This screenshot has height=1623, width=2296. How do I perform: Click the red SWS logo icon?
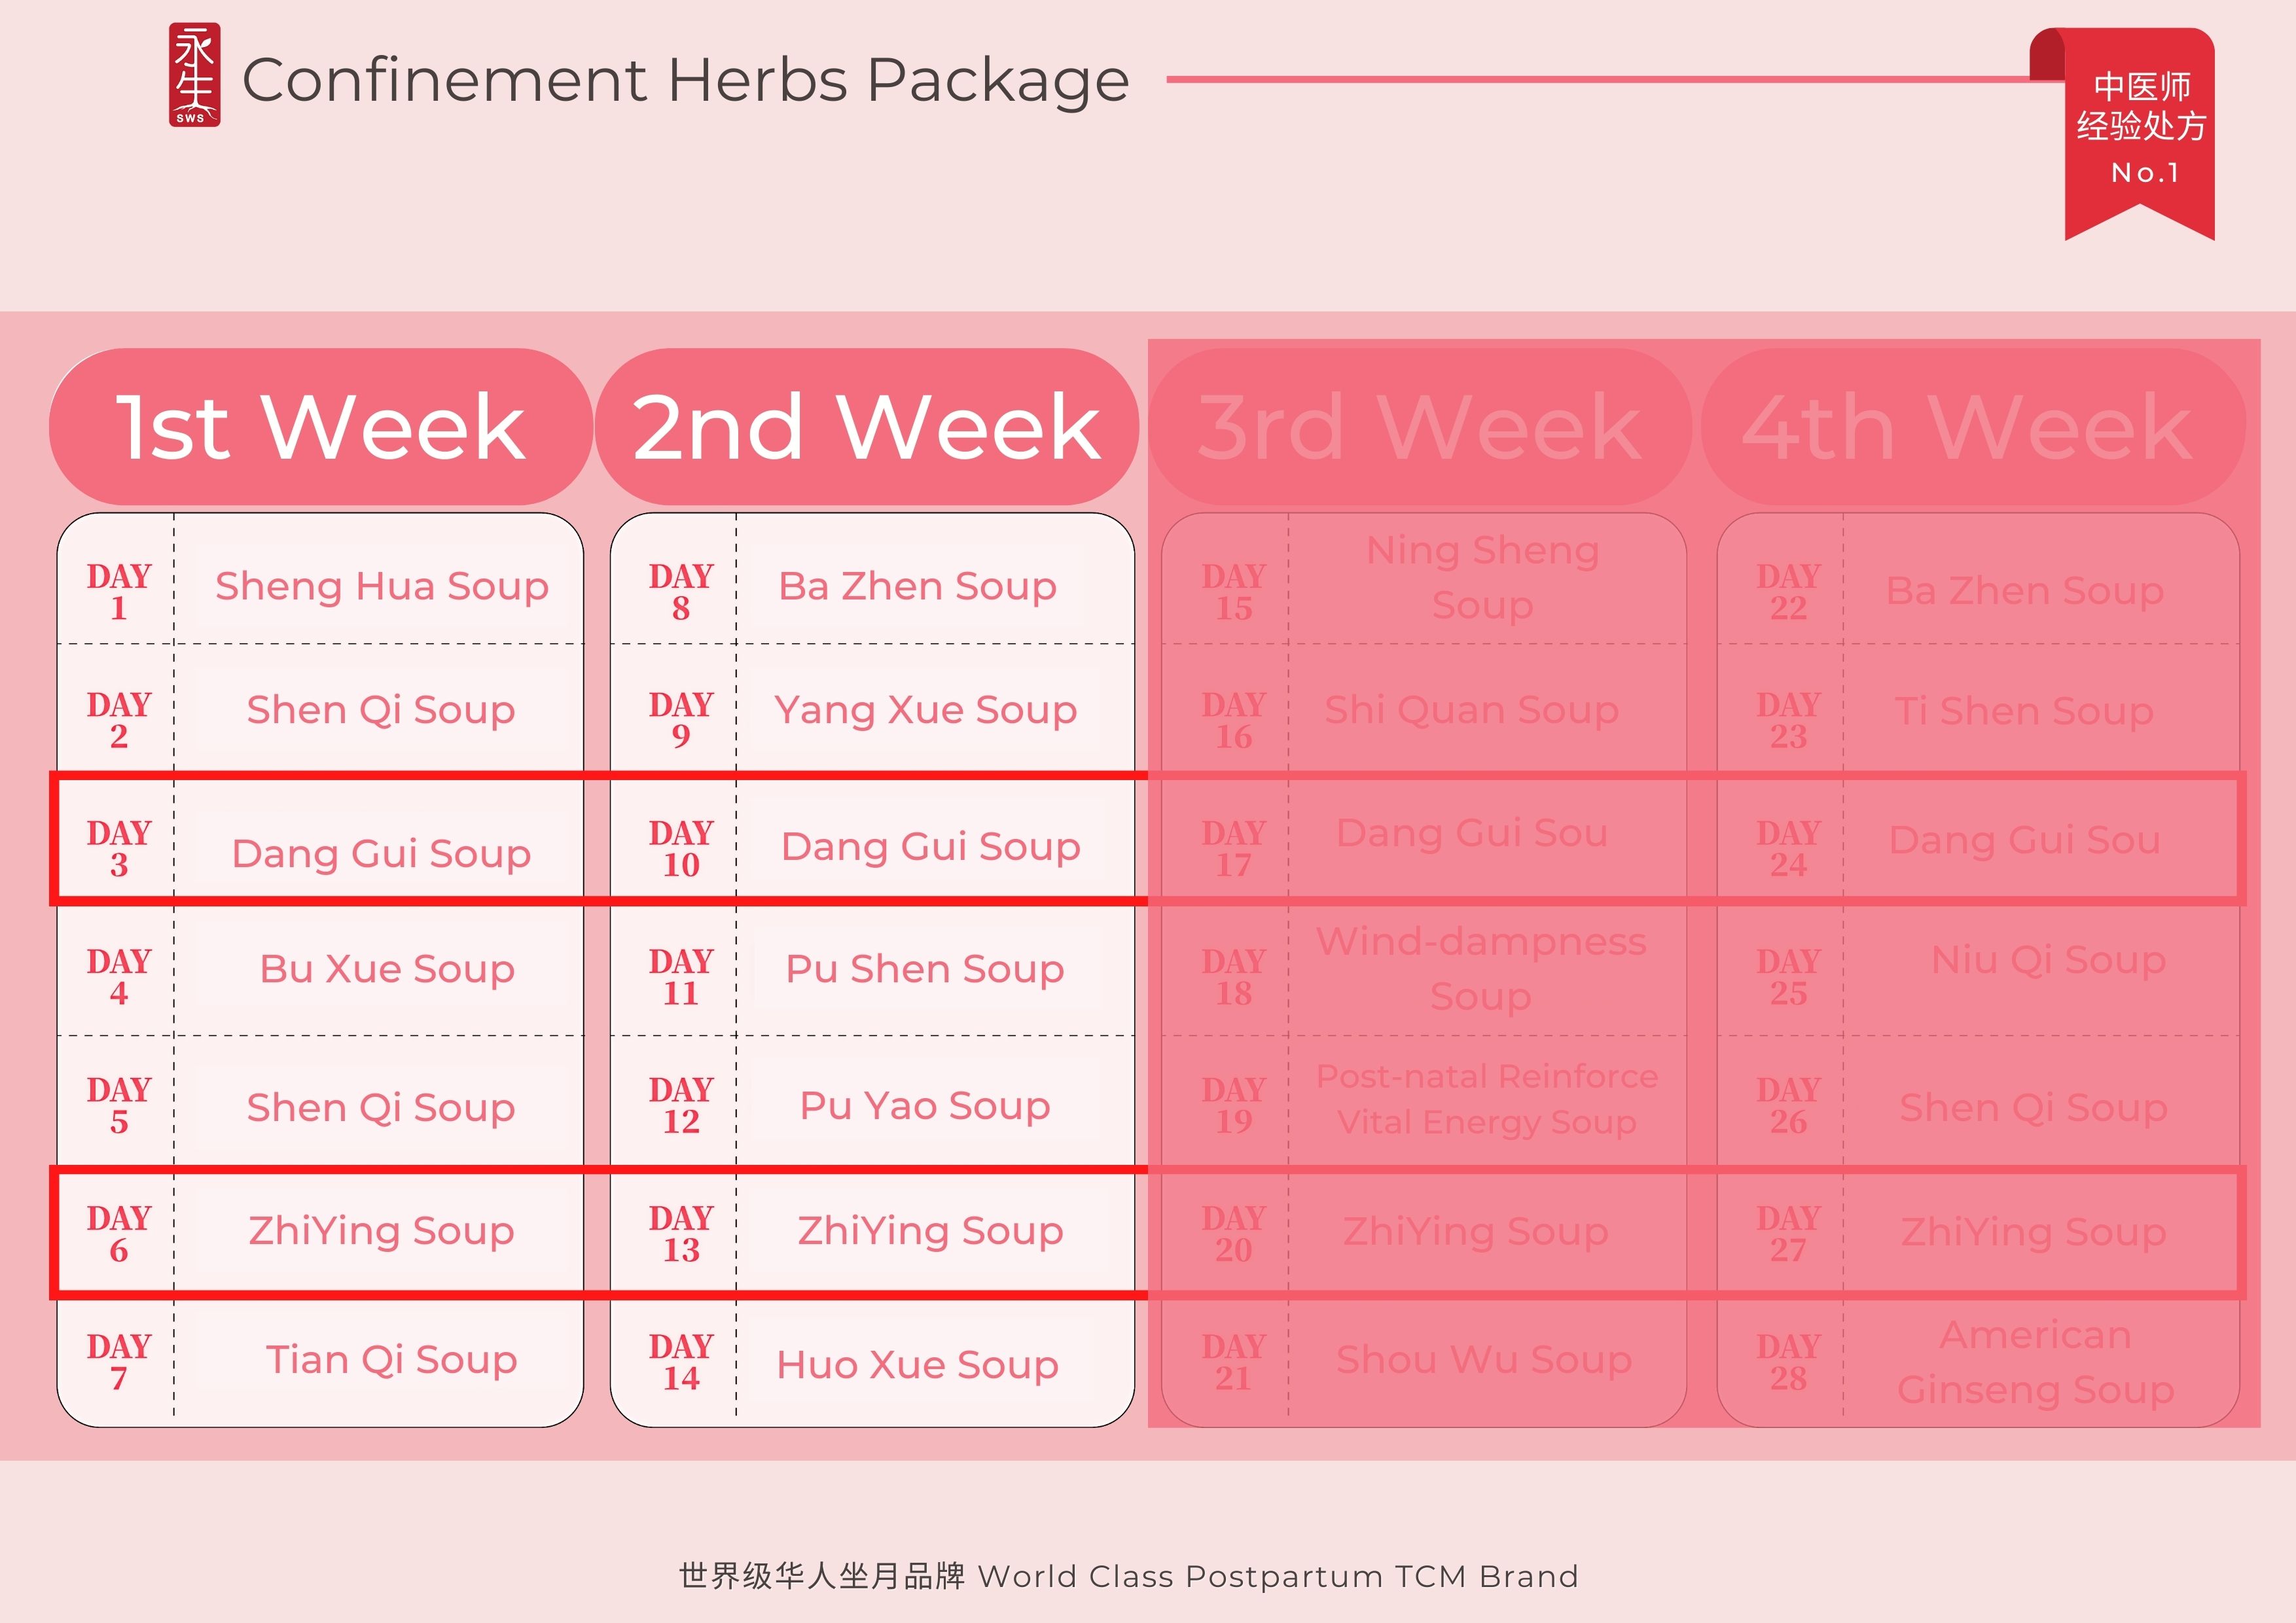(x=194, y=75)
